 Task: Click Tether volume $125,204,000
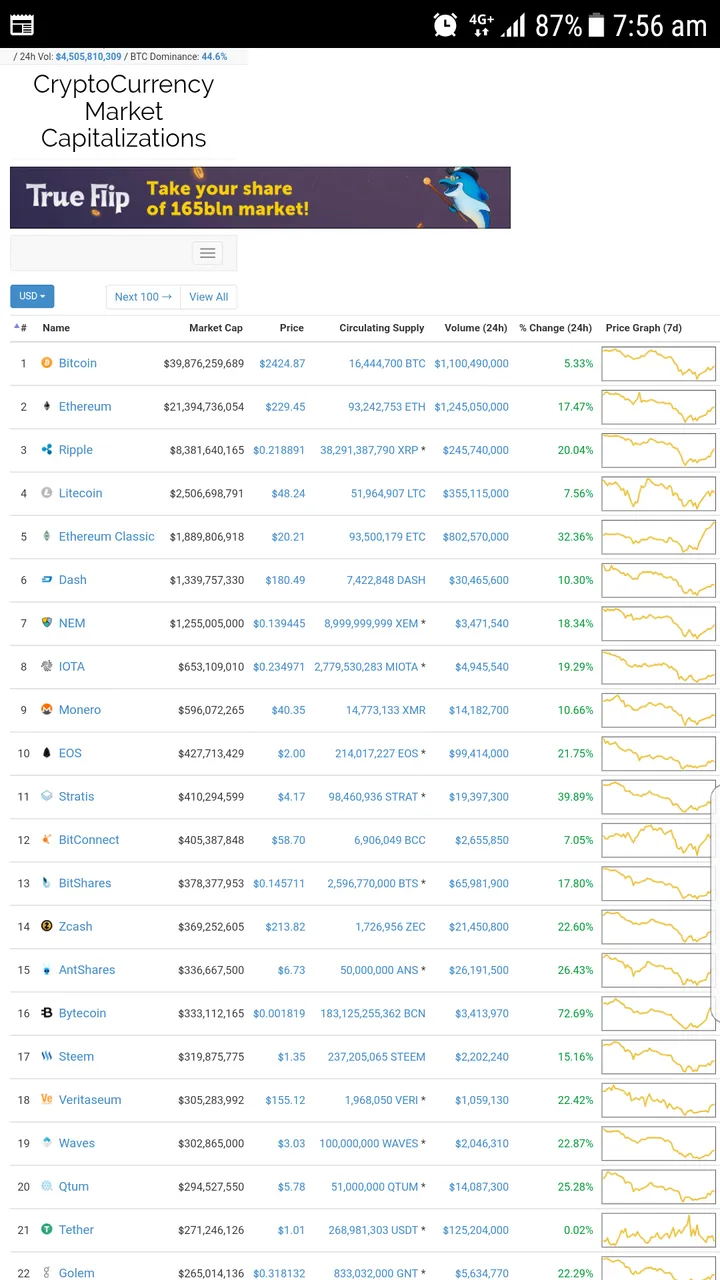coord(475,1230)
